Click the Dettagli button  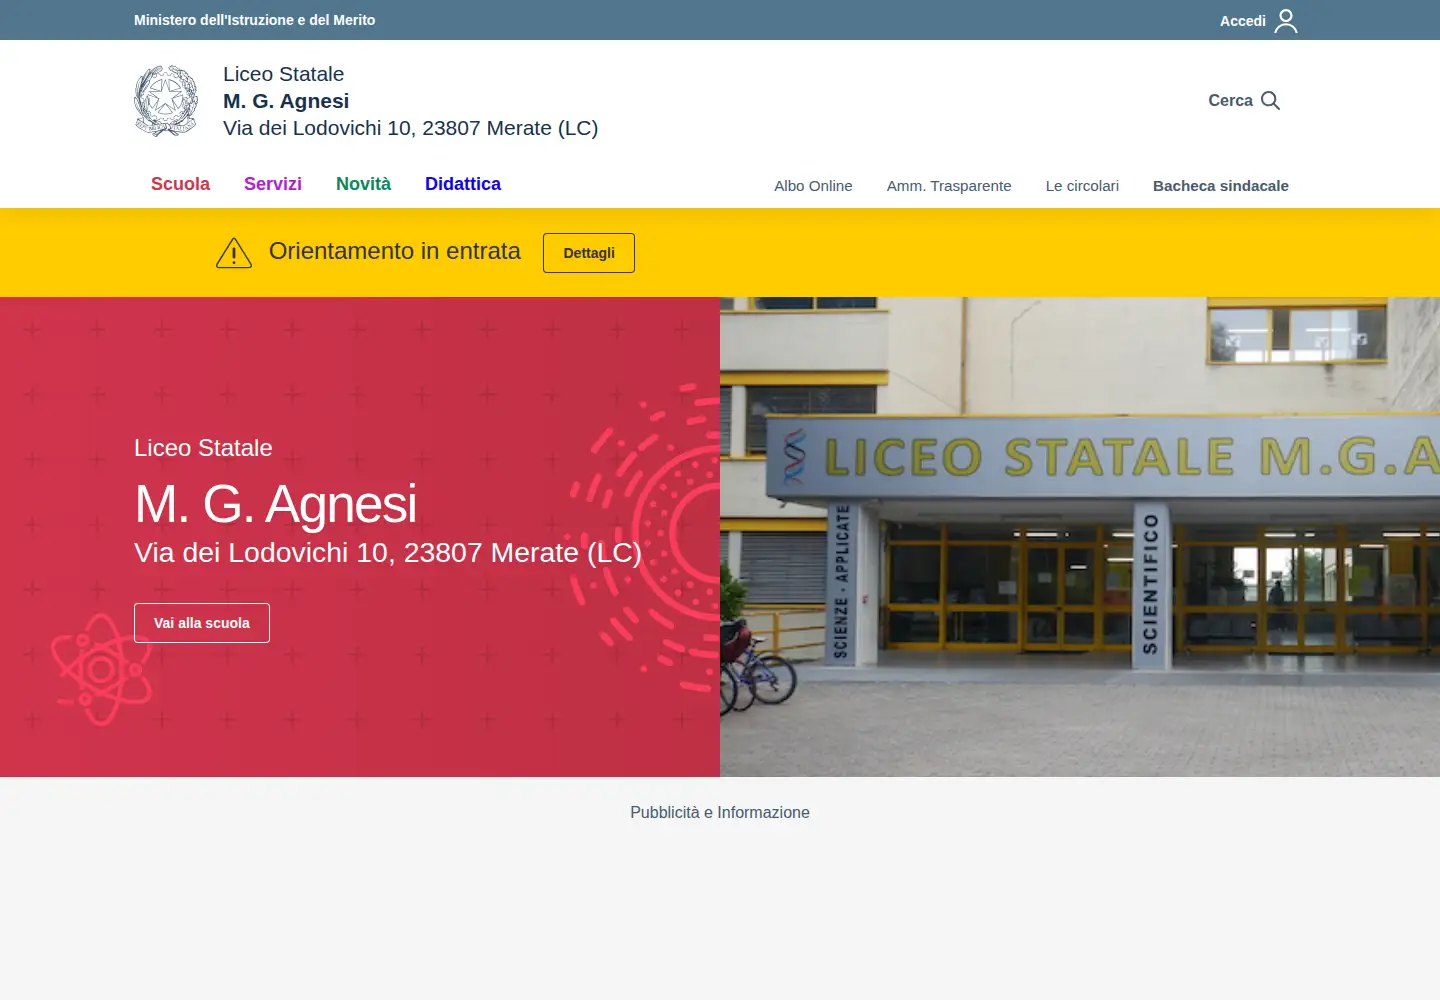(589, 253)
